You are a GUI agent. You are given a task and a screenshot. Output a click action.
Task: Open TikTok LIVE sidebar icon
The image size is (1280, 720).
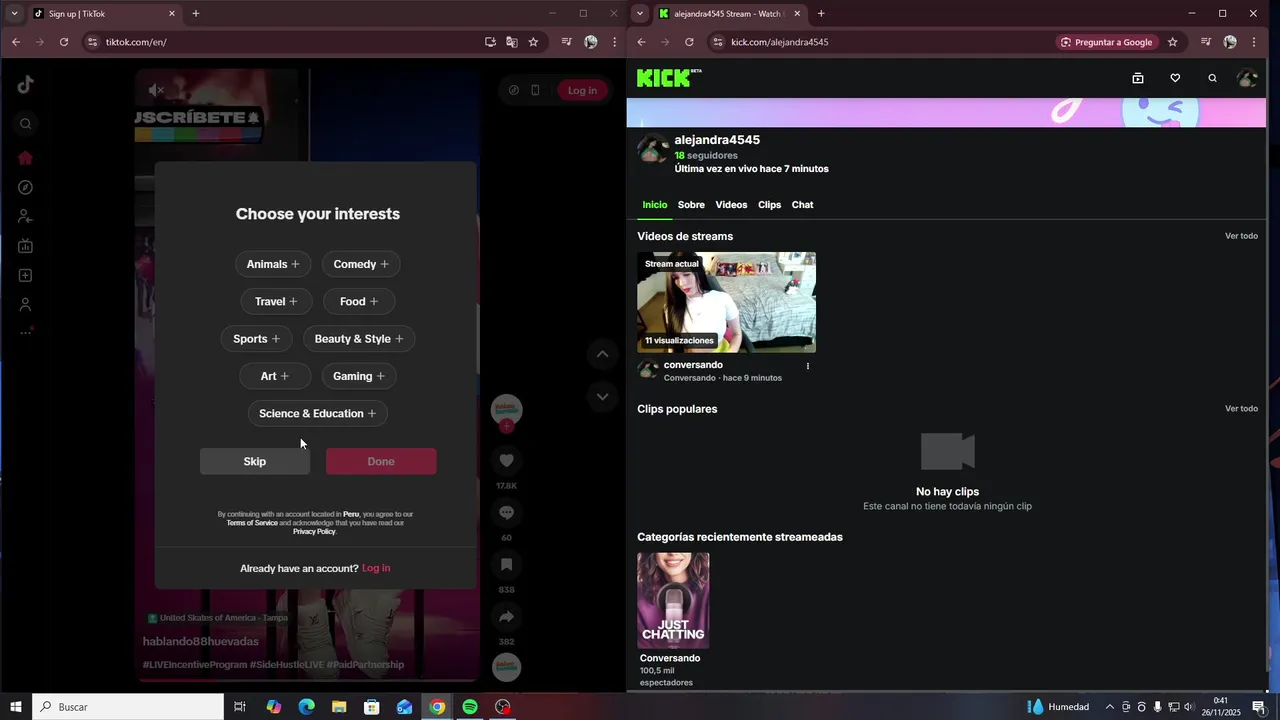pos(26,246)
